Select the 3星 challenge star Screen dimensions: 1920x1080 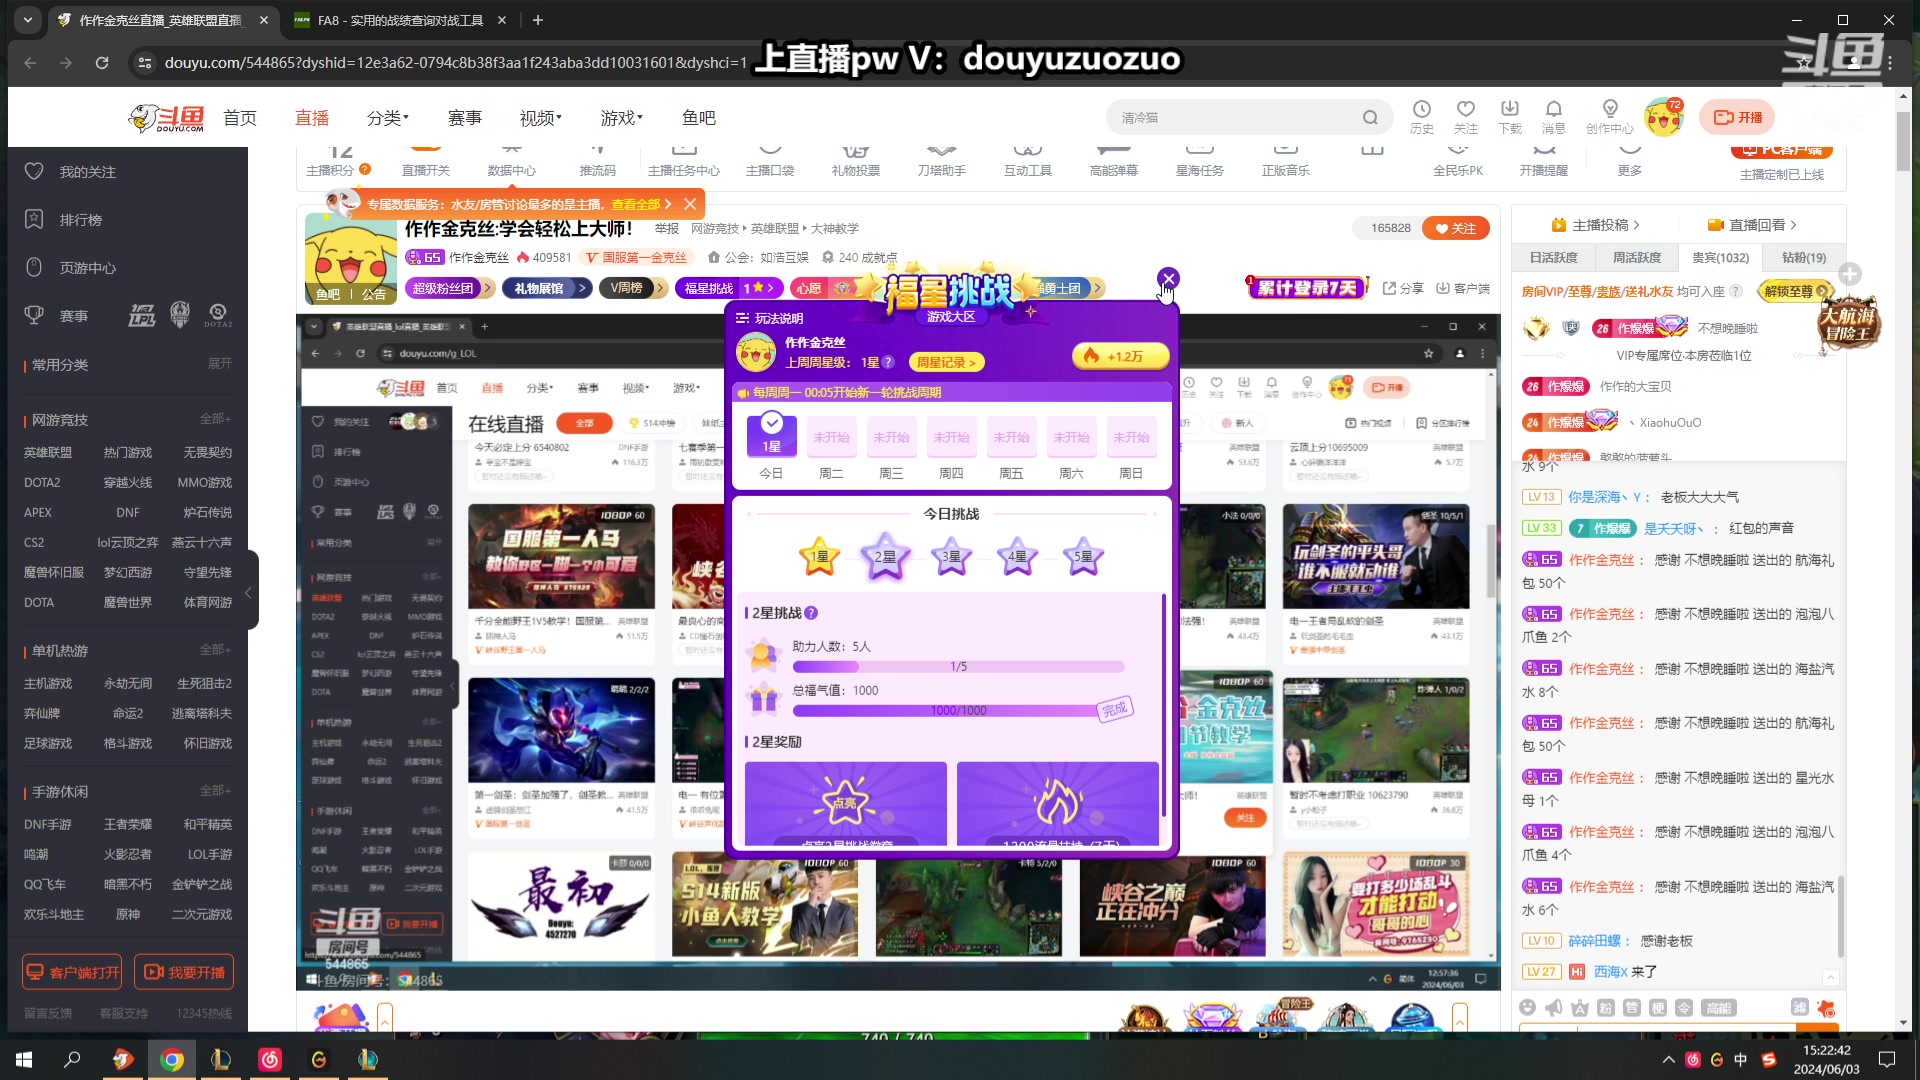pos(951,557)
